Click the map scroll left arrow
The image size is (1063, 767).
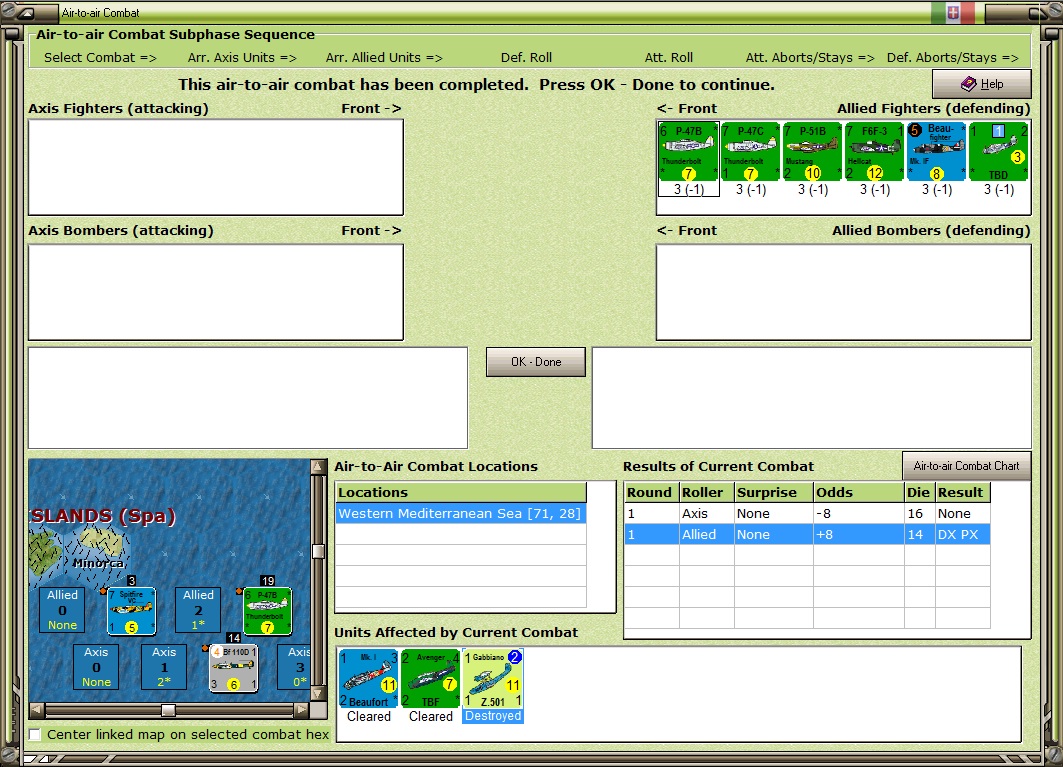click(x=37, y=710)
